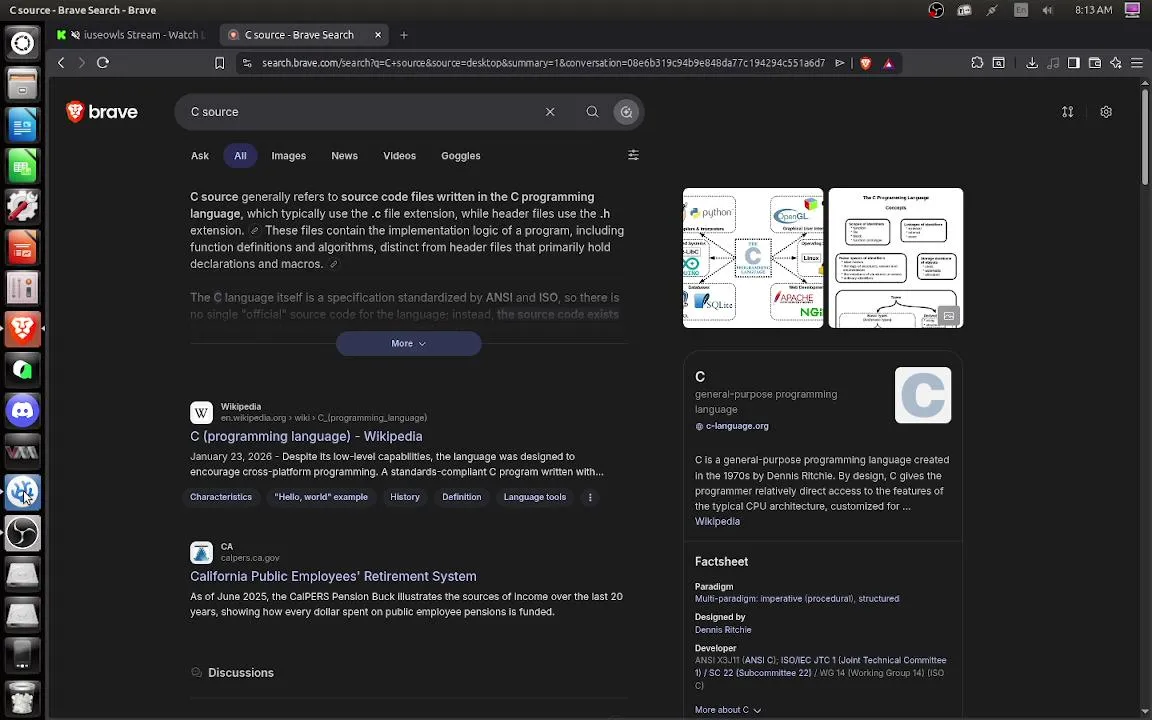This screenshot has width=1152, height=720.
Task: Click the 8:13 AM clock in top bar
Action: [1093, 10]
